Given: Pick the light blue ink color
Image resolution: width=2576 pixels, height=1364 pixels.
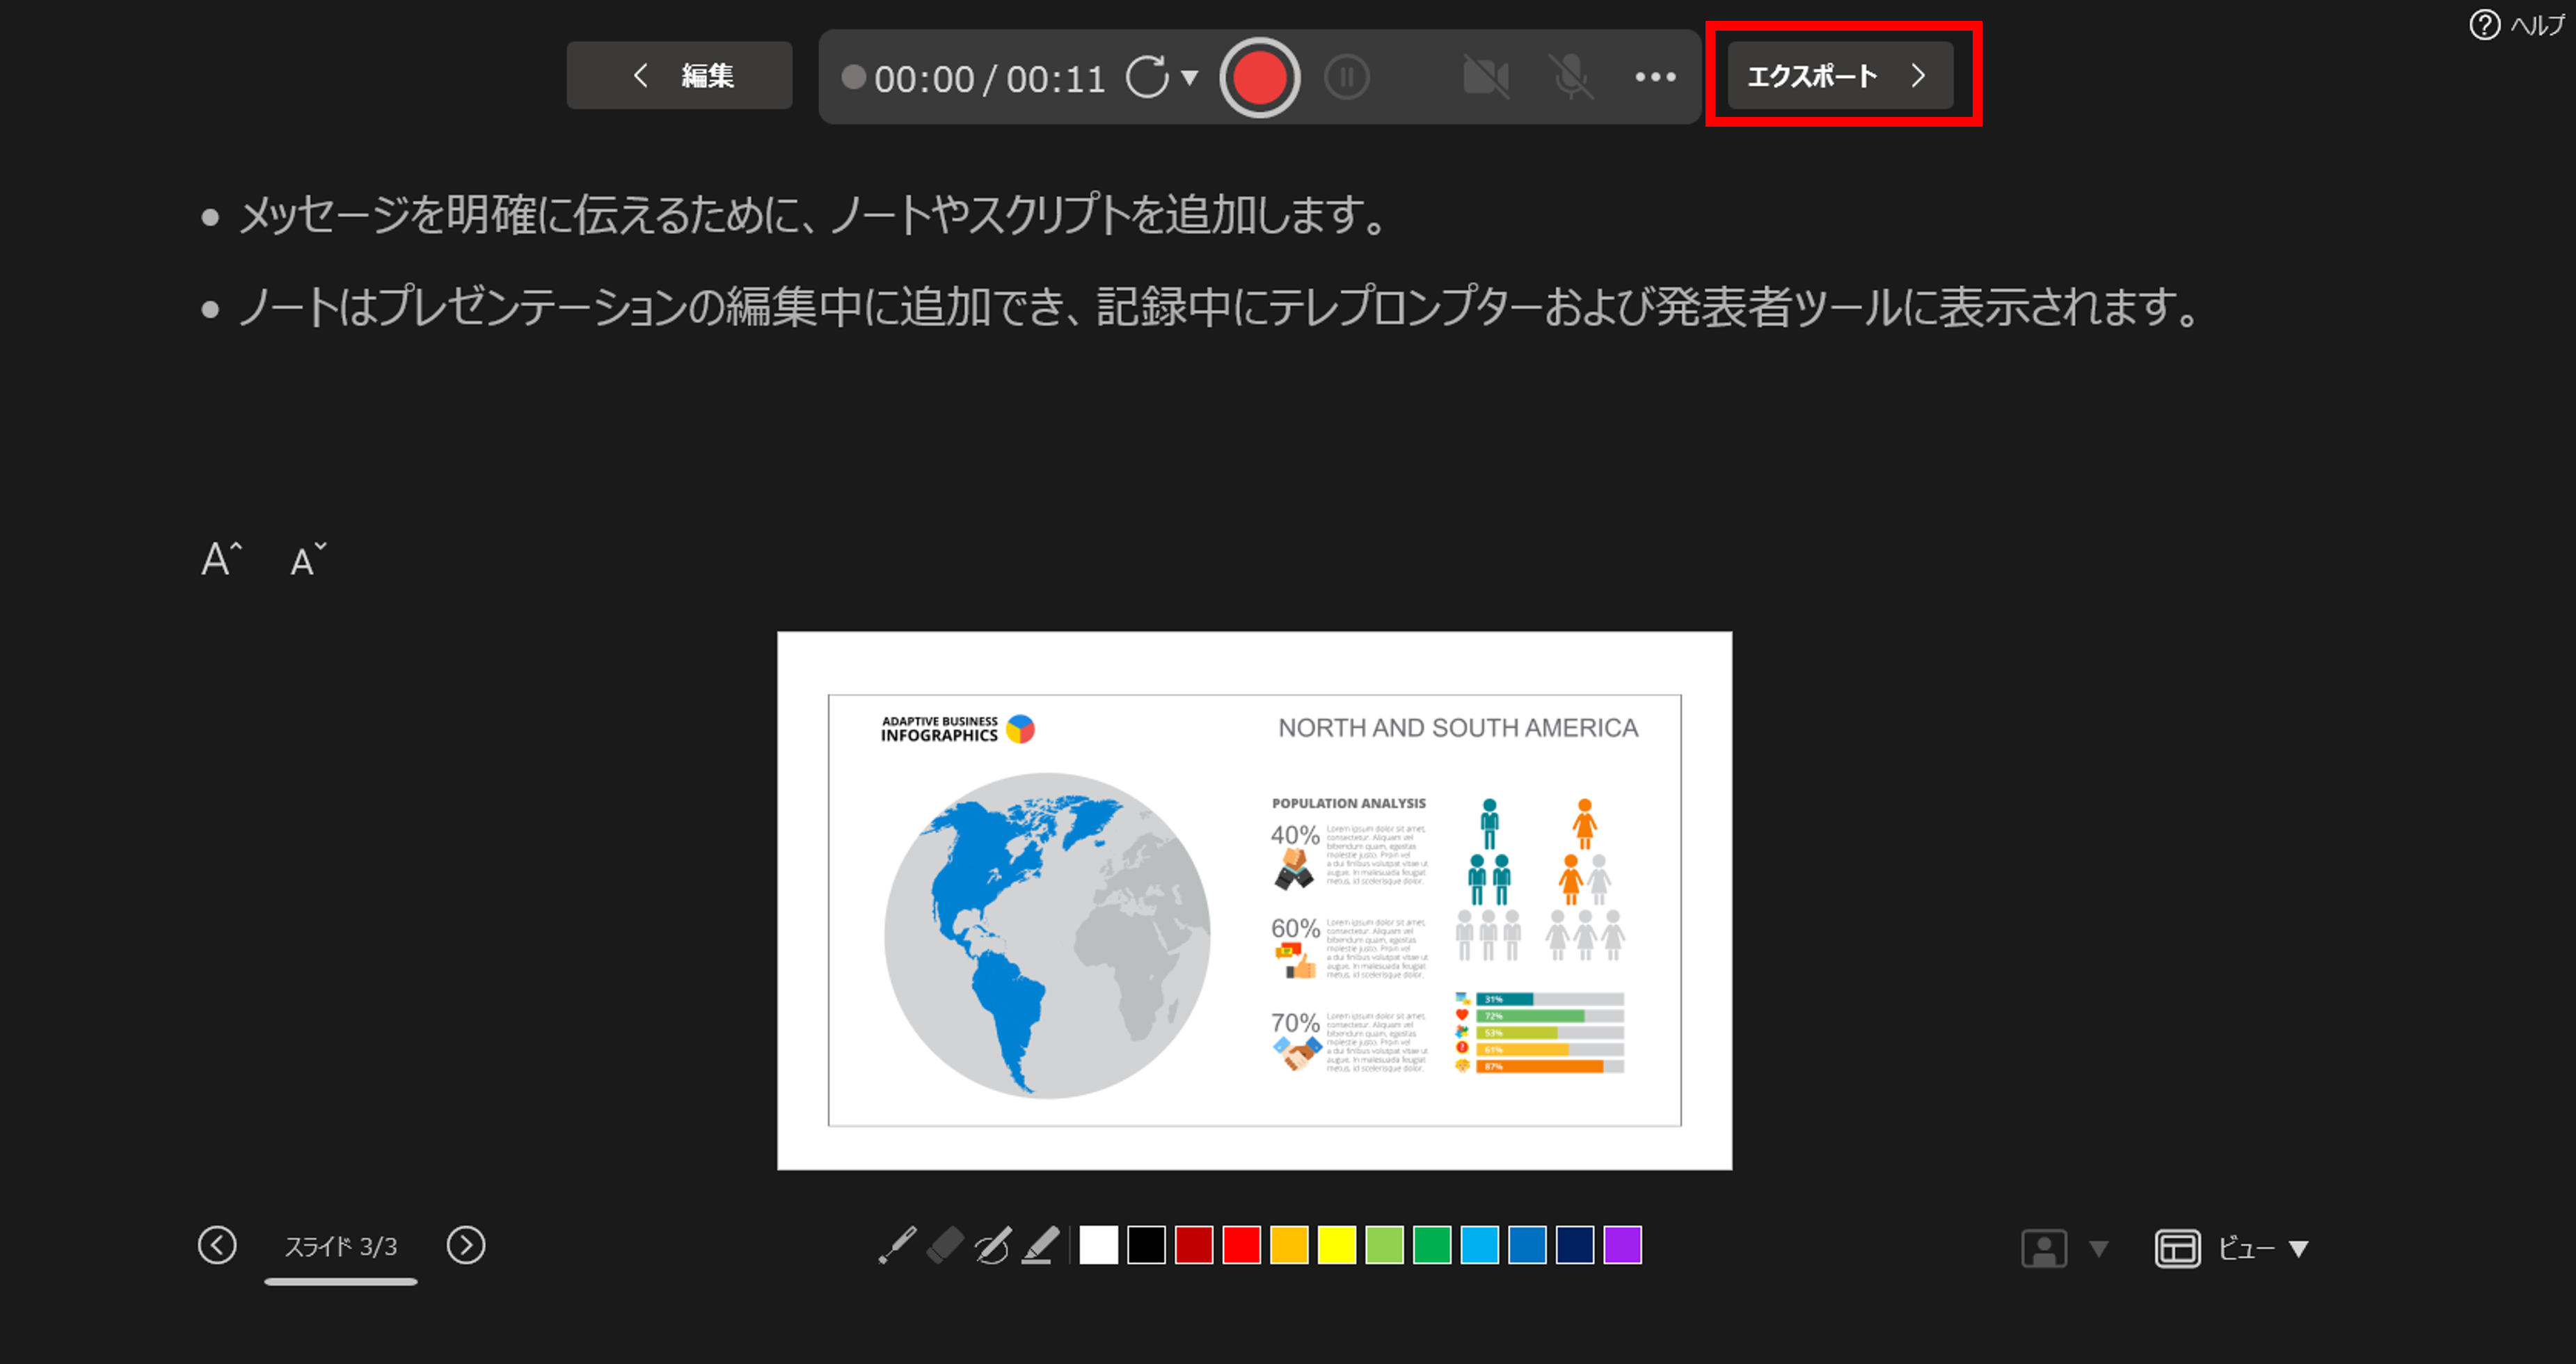Looking at the screenshot, I should (1480, 1245).
